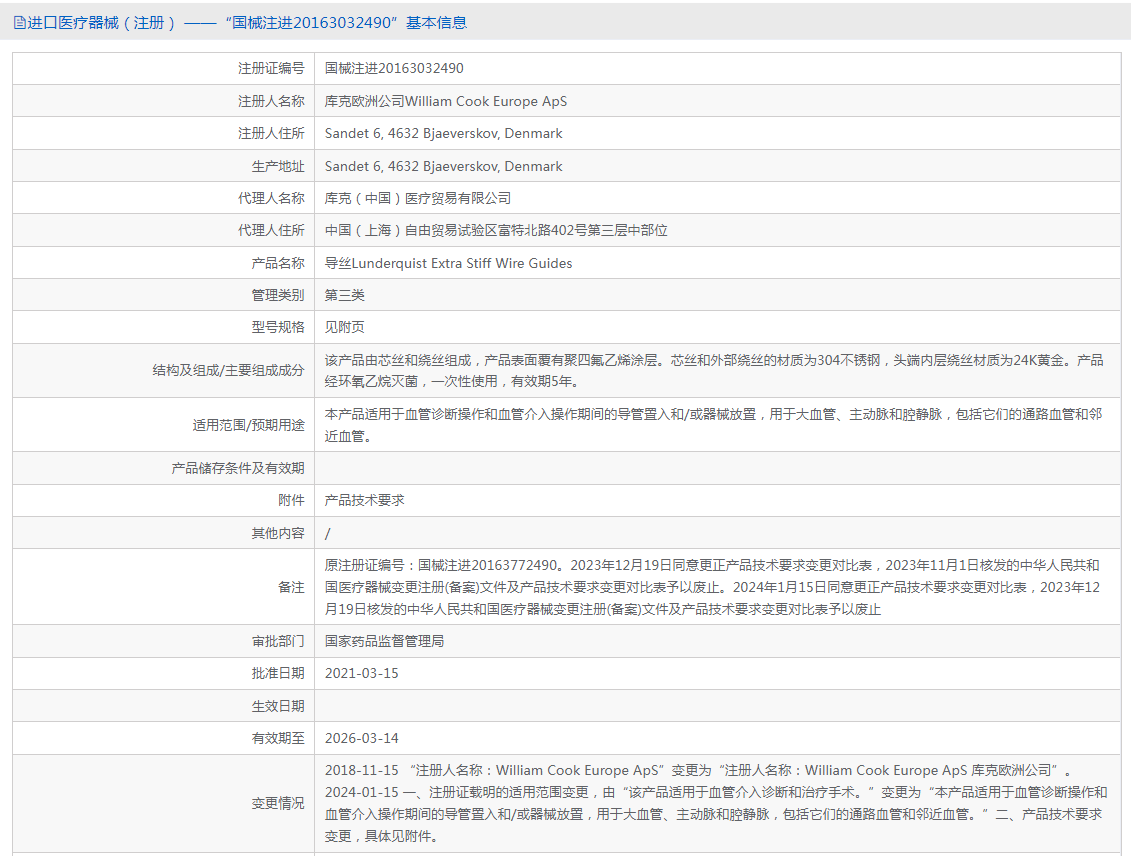This screenshot has height=856, width=1131.
Task: Click the 审批部门 label
Action: coord(278,641)
